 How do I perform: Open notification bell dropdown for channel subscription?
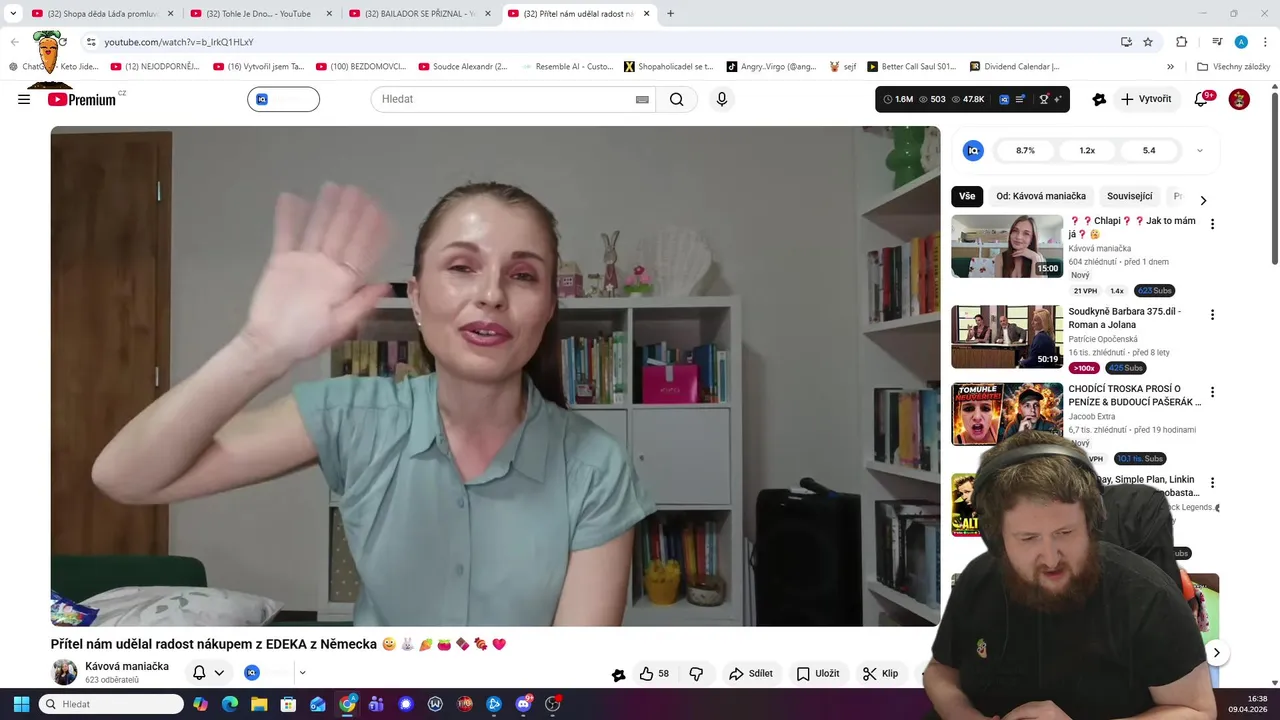tap(208, 673)
